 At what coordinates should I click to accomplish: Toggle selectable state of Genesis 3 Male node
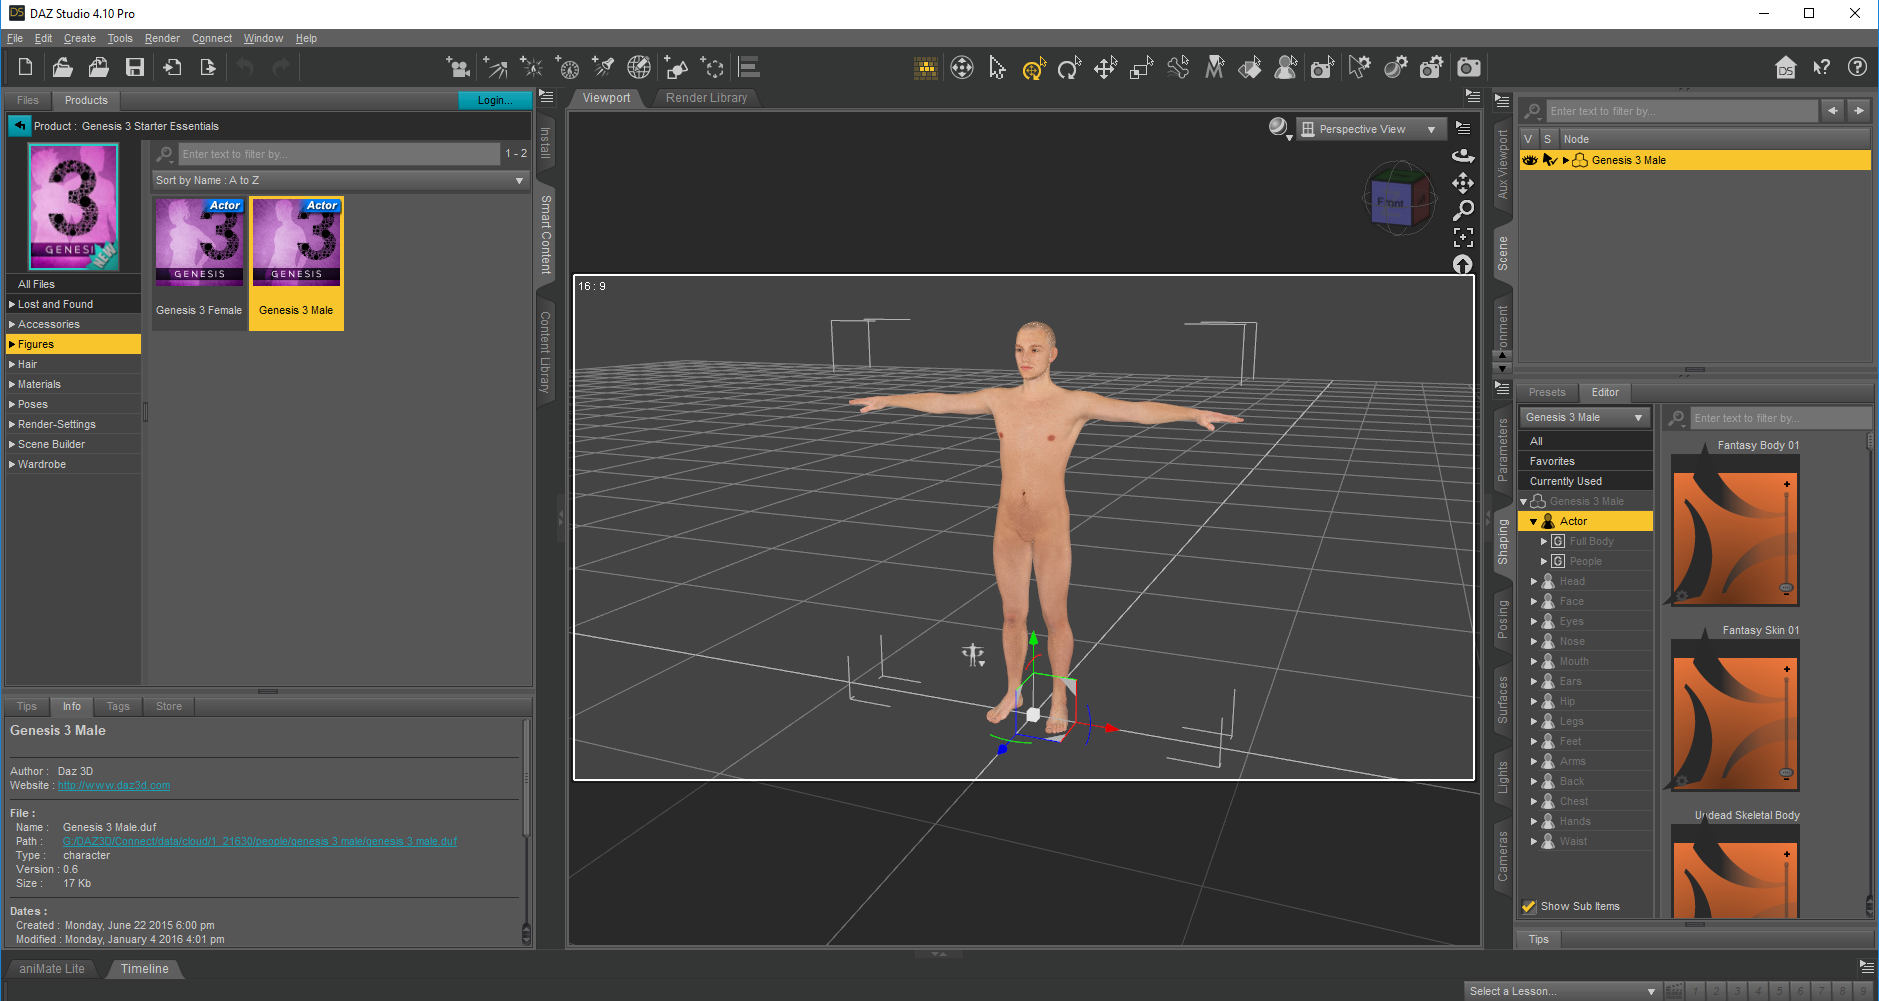coord(1549,160)
